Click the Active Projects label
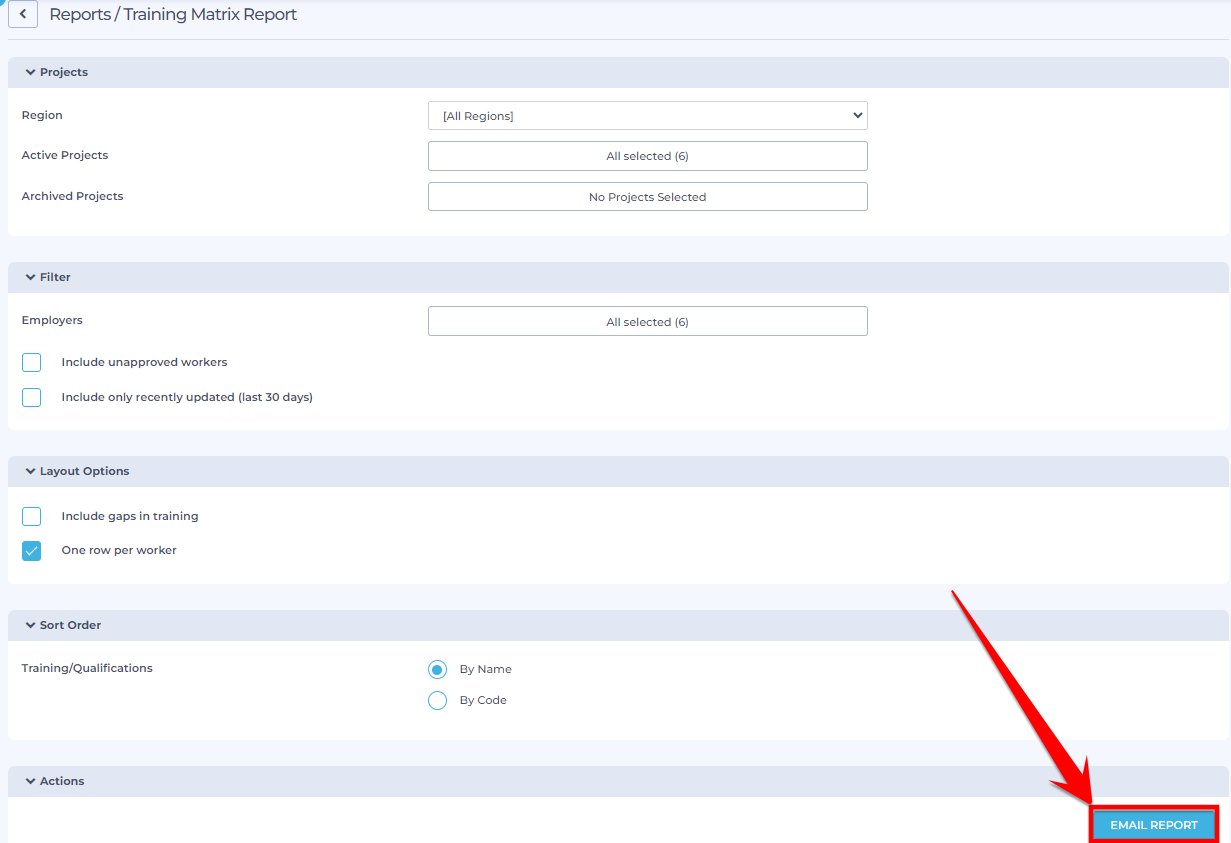This screenshot has width=1231, height=843. (65, 155)
